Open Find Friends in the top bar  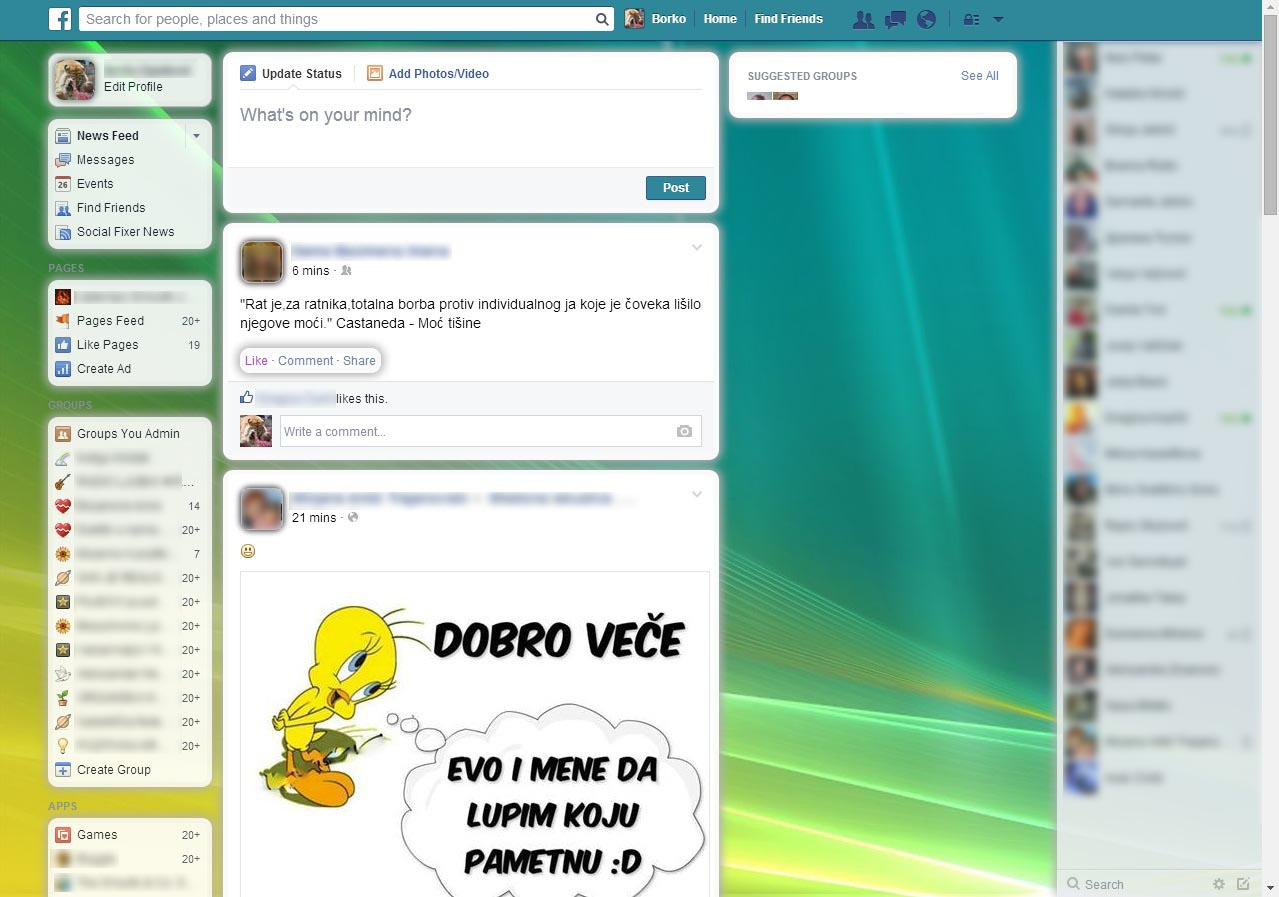pos(788,19)
